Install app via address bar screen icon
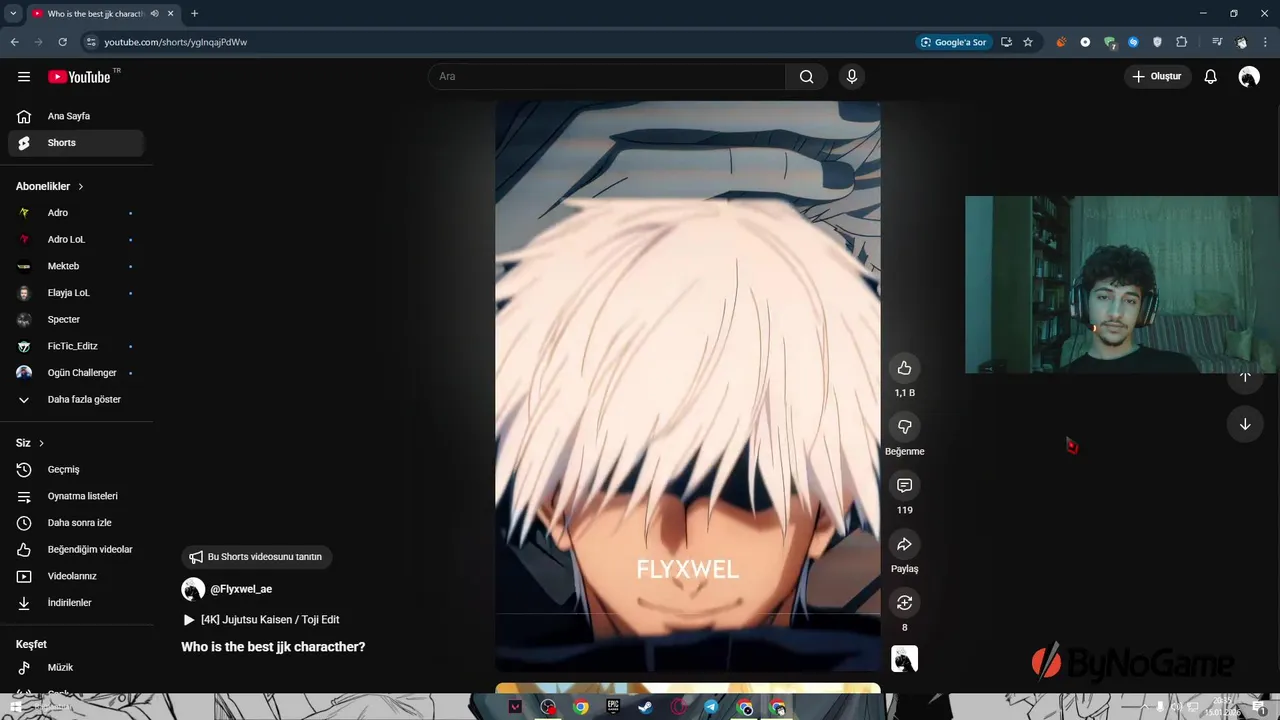Viewport: 1280px width, 720px height. point(1006,42)
